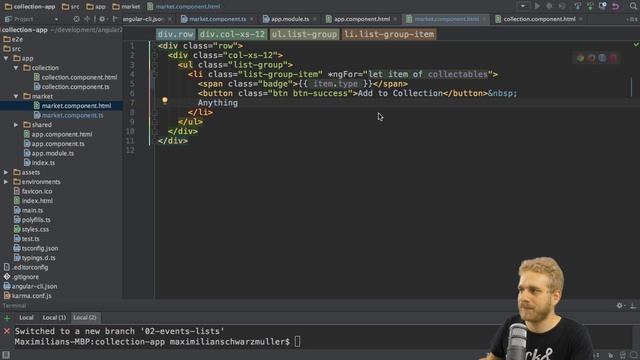Click the word Anything on line 7
The image size is (640, 360).
218,103
